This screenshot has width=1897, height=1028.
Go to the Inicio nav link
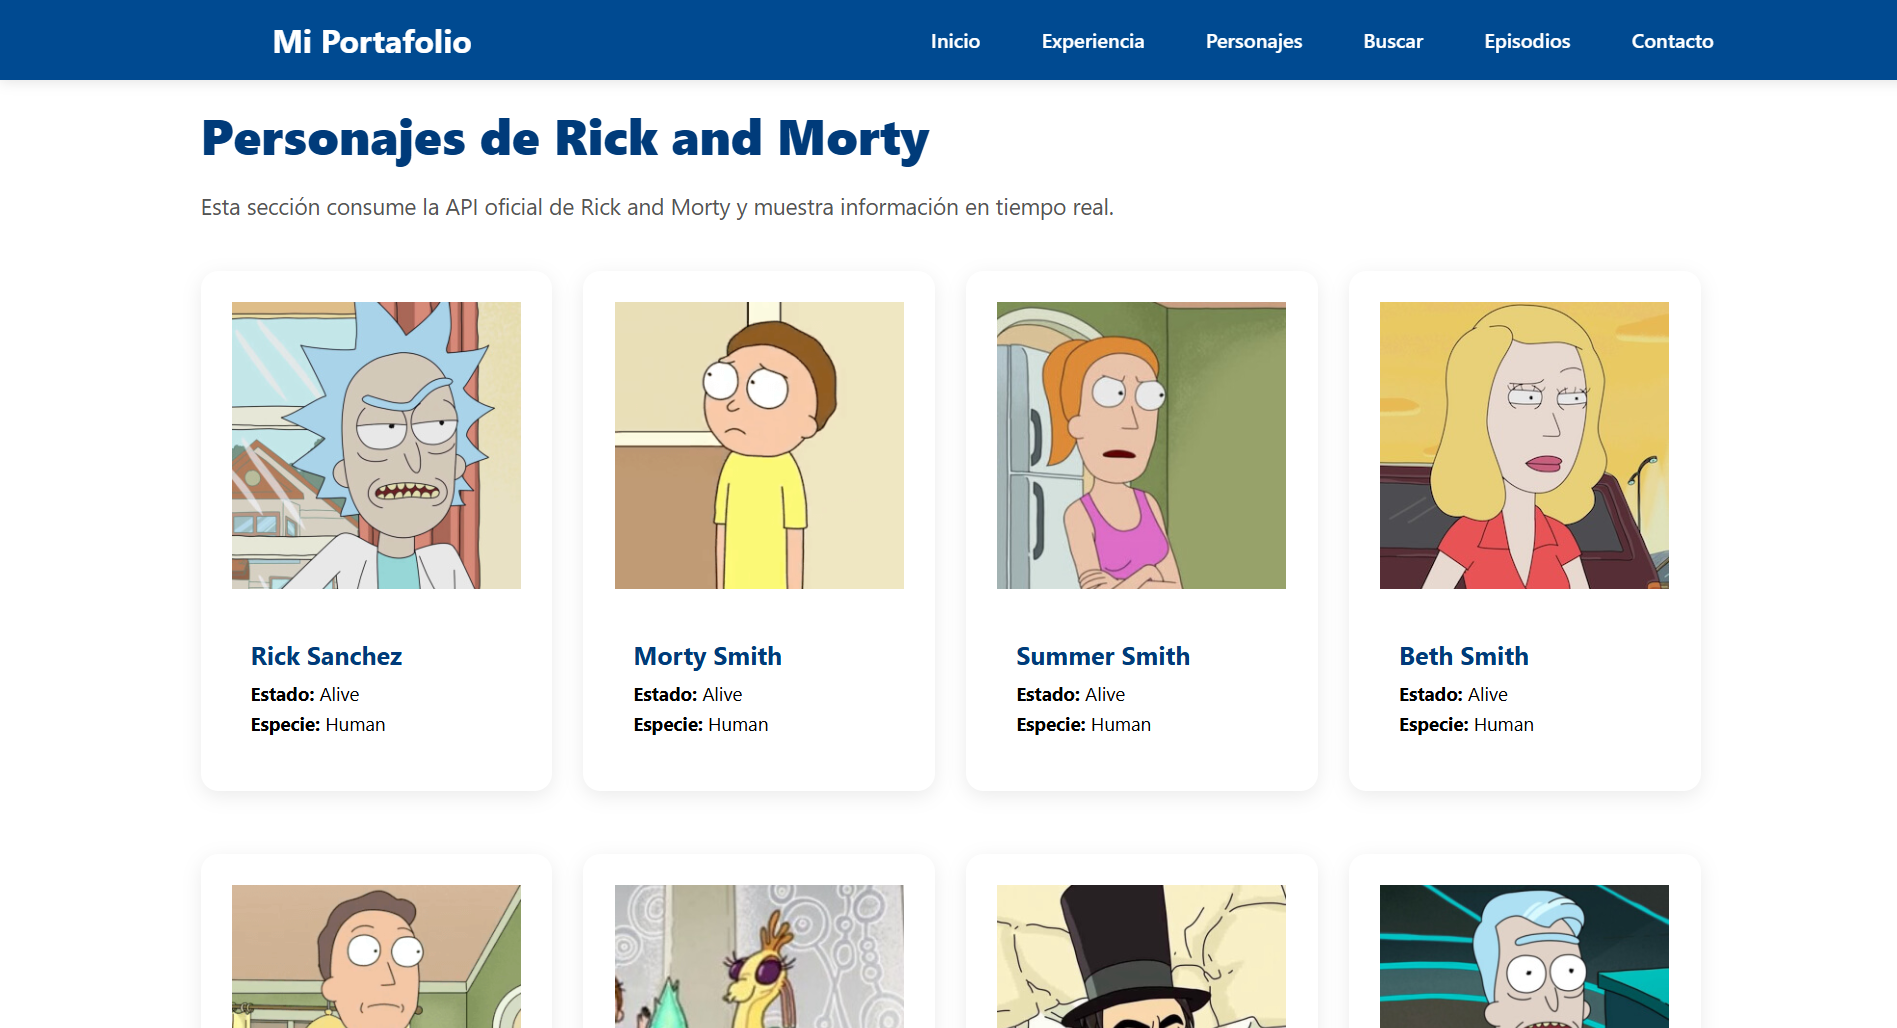click(x=955, y=41)
